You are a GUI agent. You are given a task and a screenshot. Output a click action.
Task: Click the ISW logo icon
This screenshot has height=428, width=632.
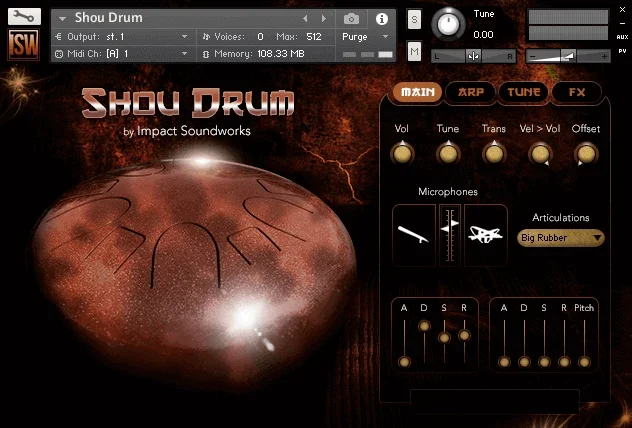(x=23, y=45)
